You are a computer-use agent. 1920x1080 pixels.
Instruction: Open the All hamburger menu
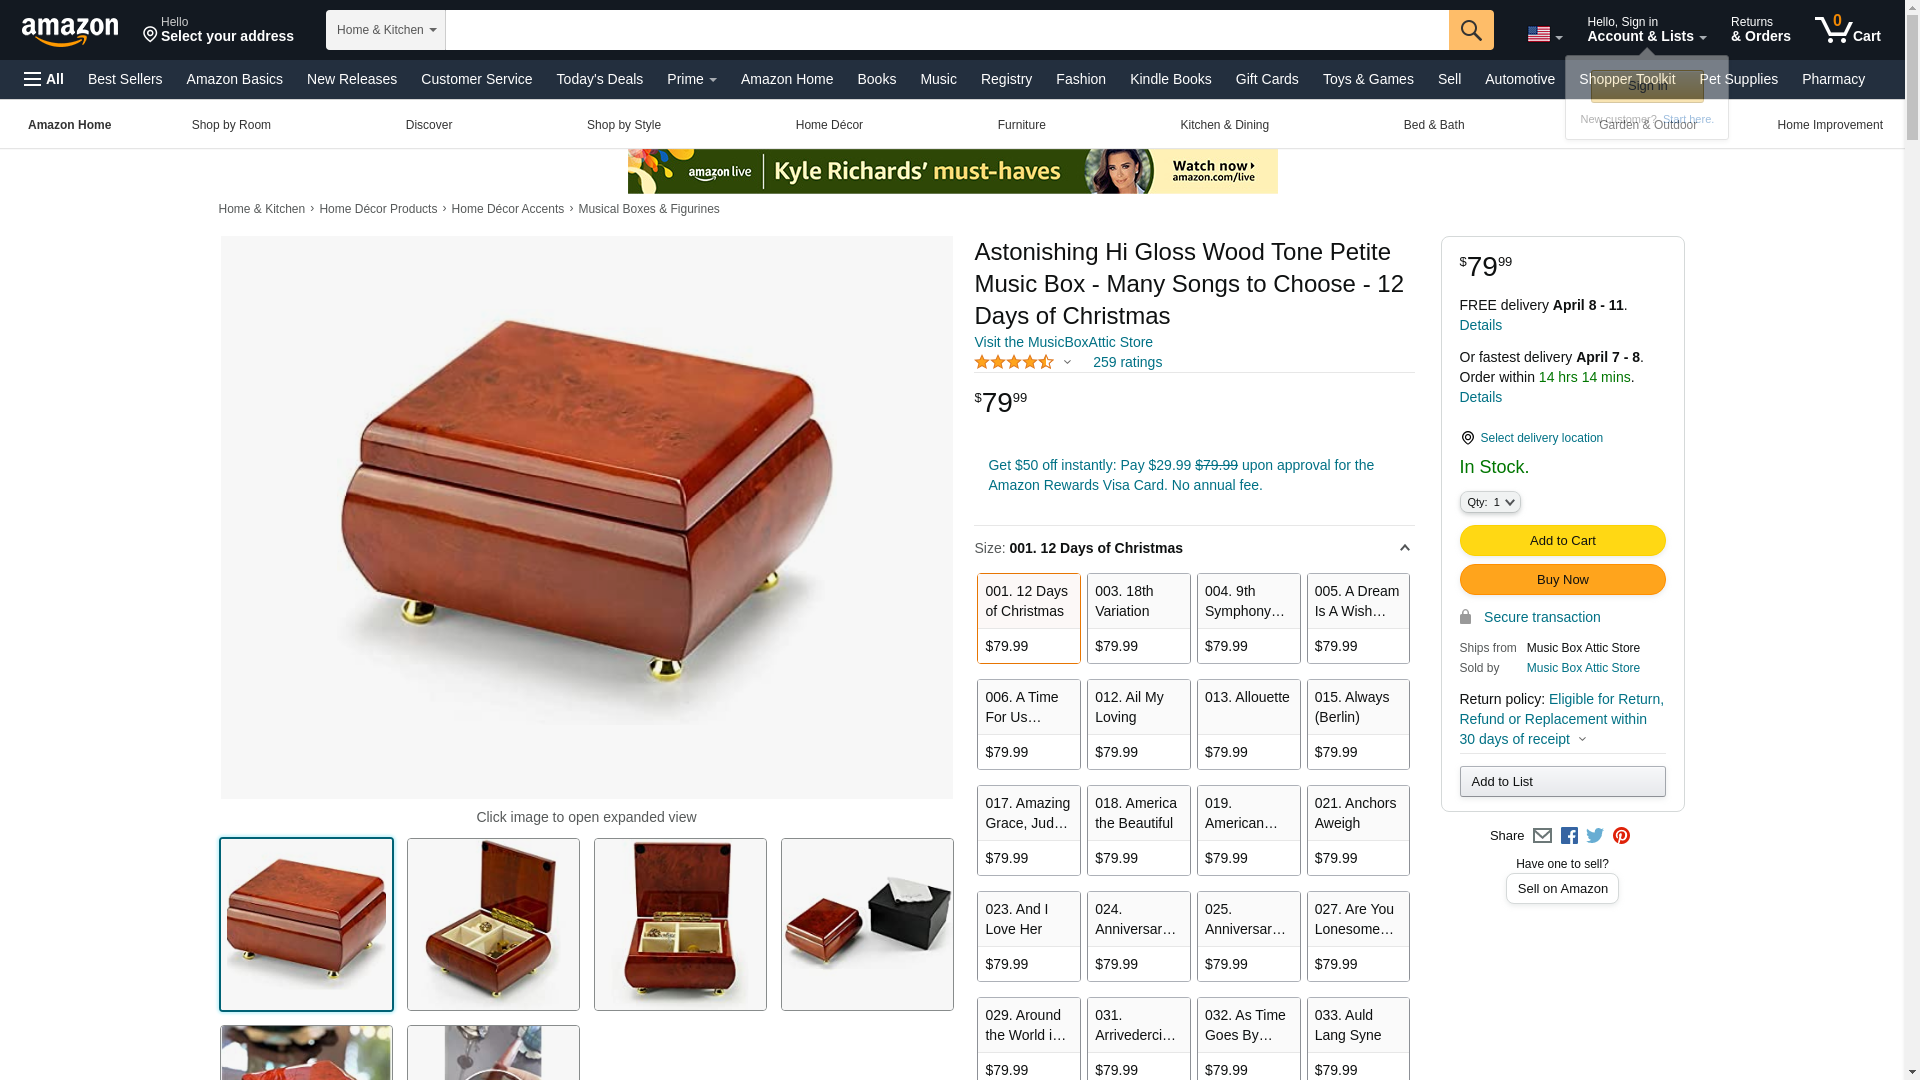coord(44,79)
